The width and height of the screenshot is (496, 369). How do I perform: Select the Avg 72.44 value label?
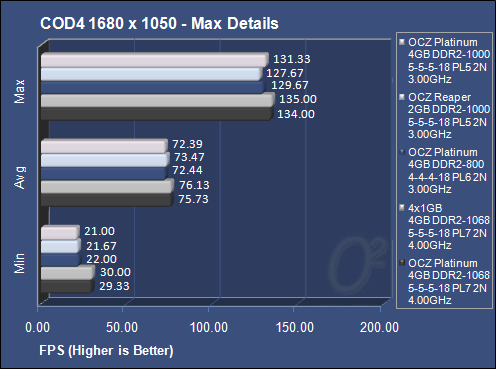(x=187, y=170)
